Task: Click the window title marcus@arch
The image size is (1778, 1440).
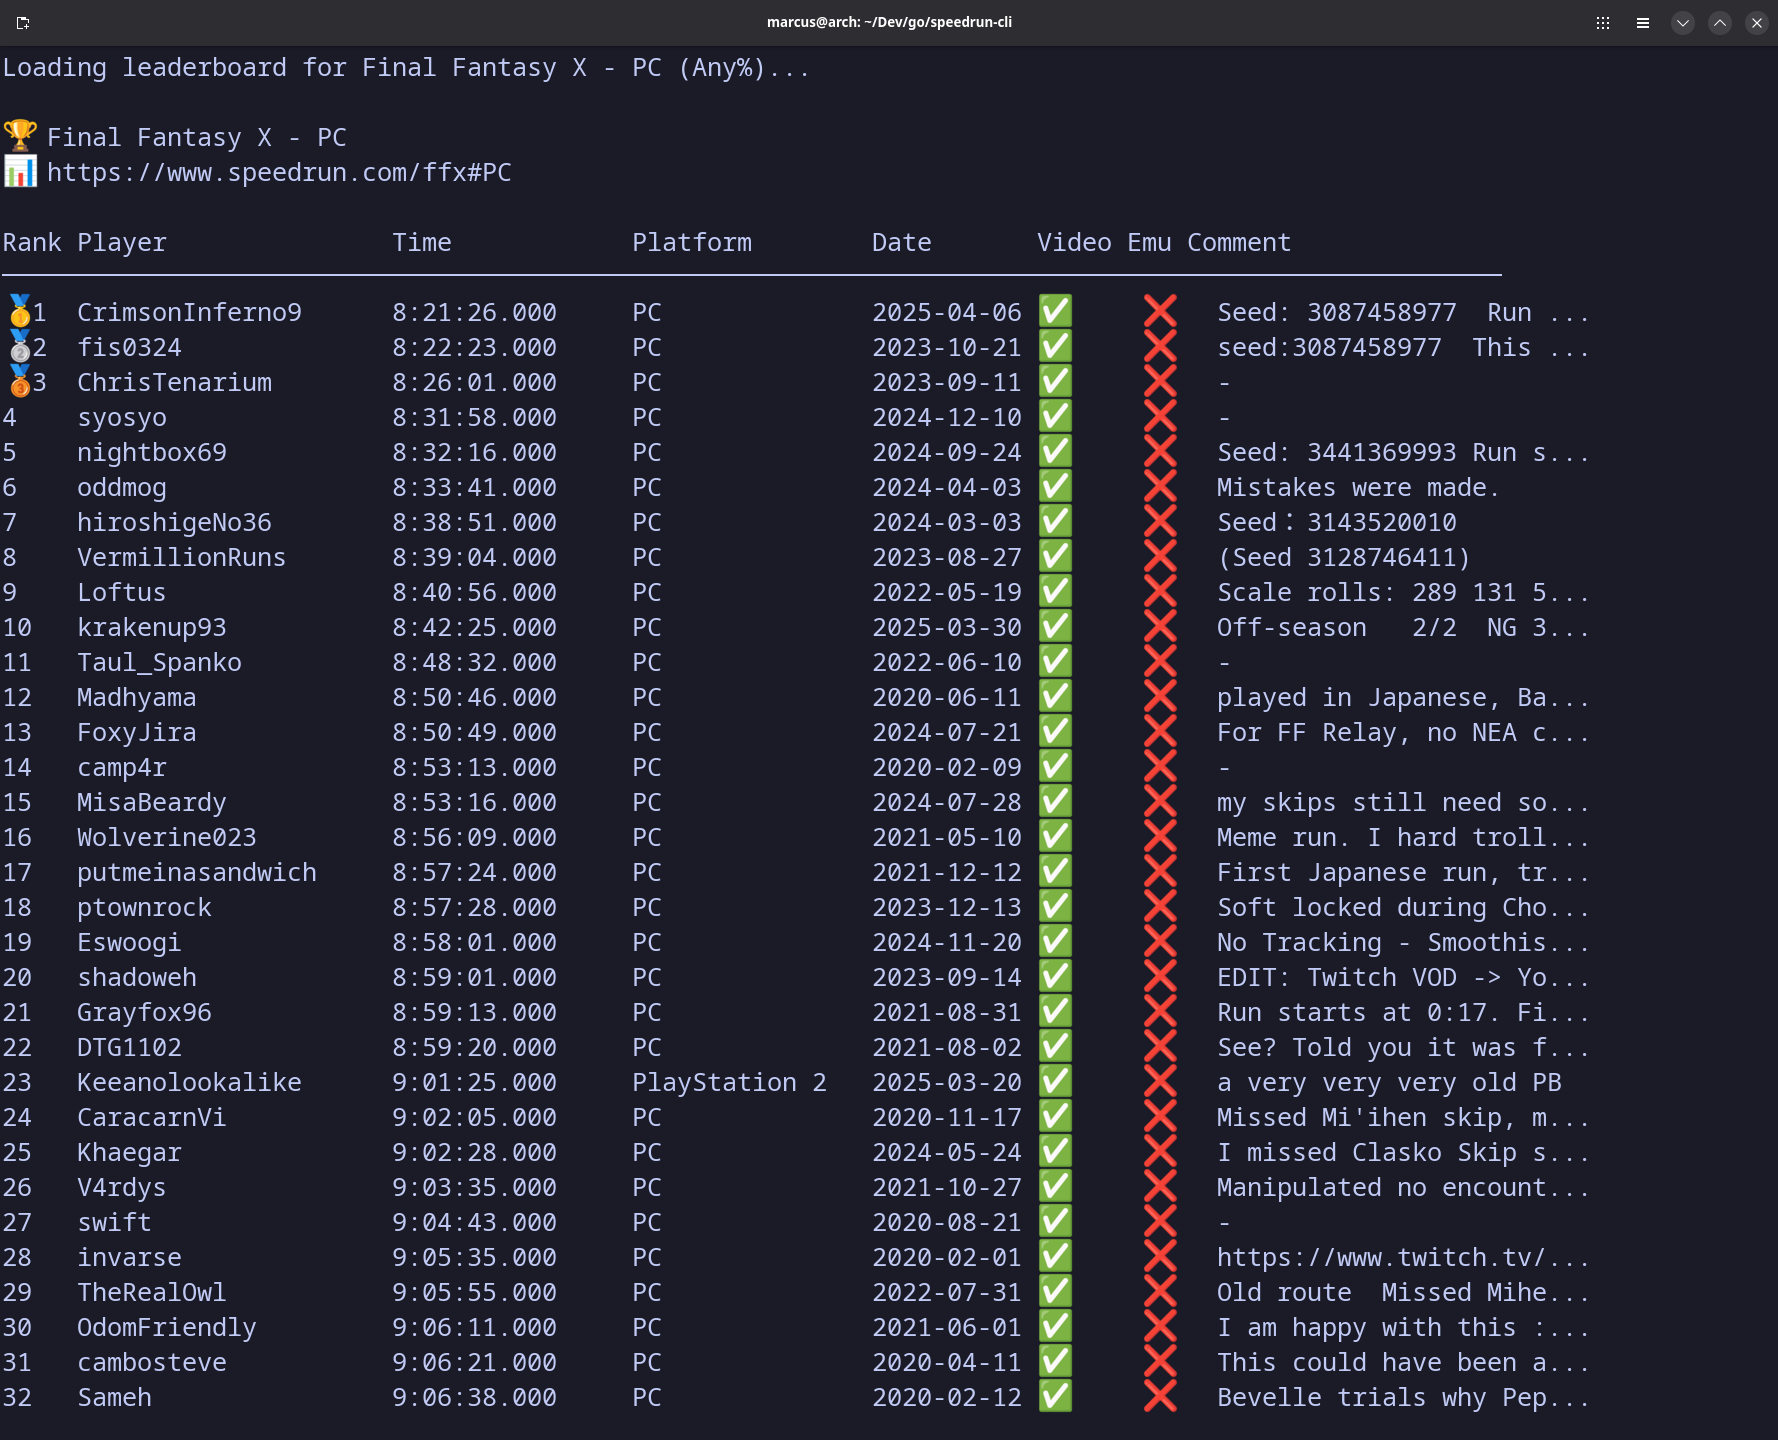Action: [x=889, y=22]
